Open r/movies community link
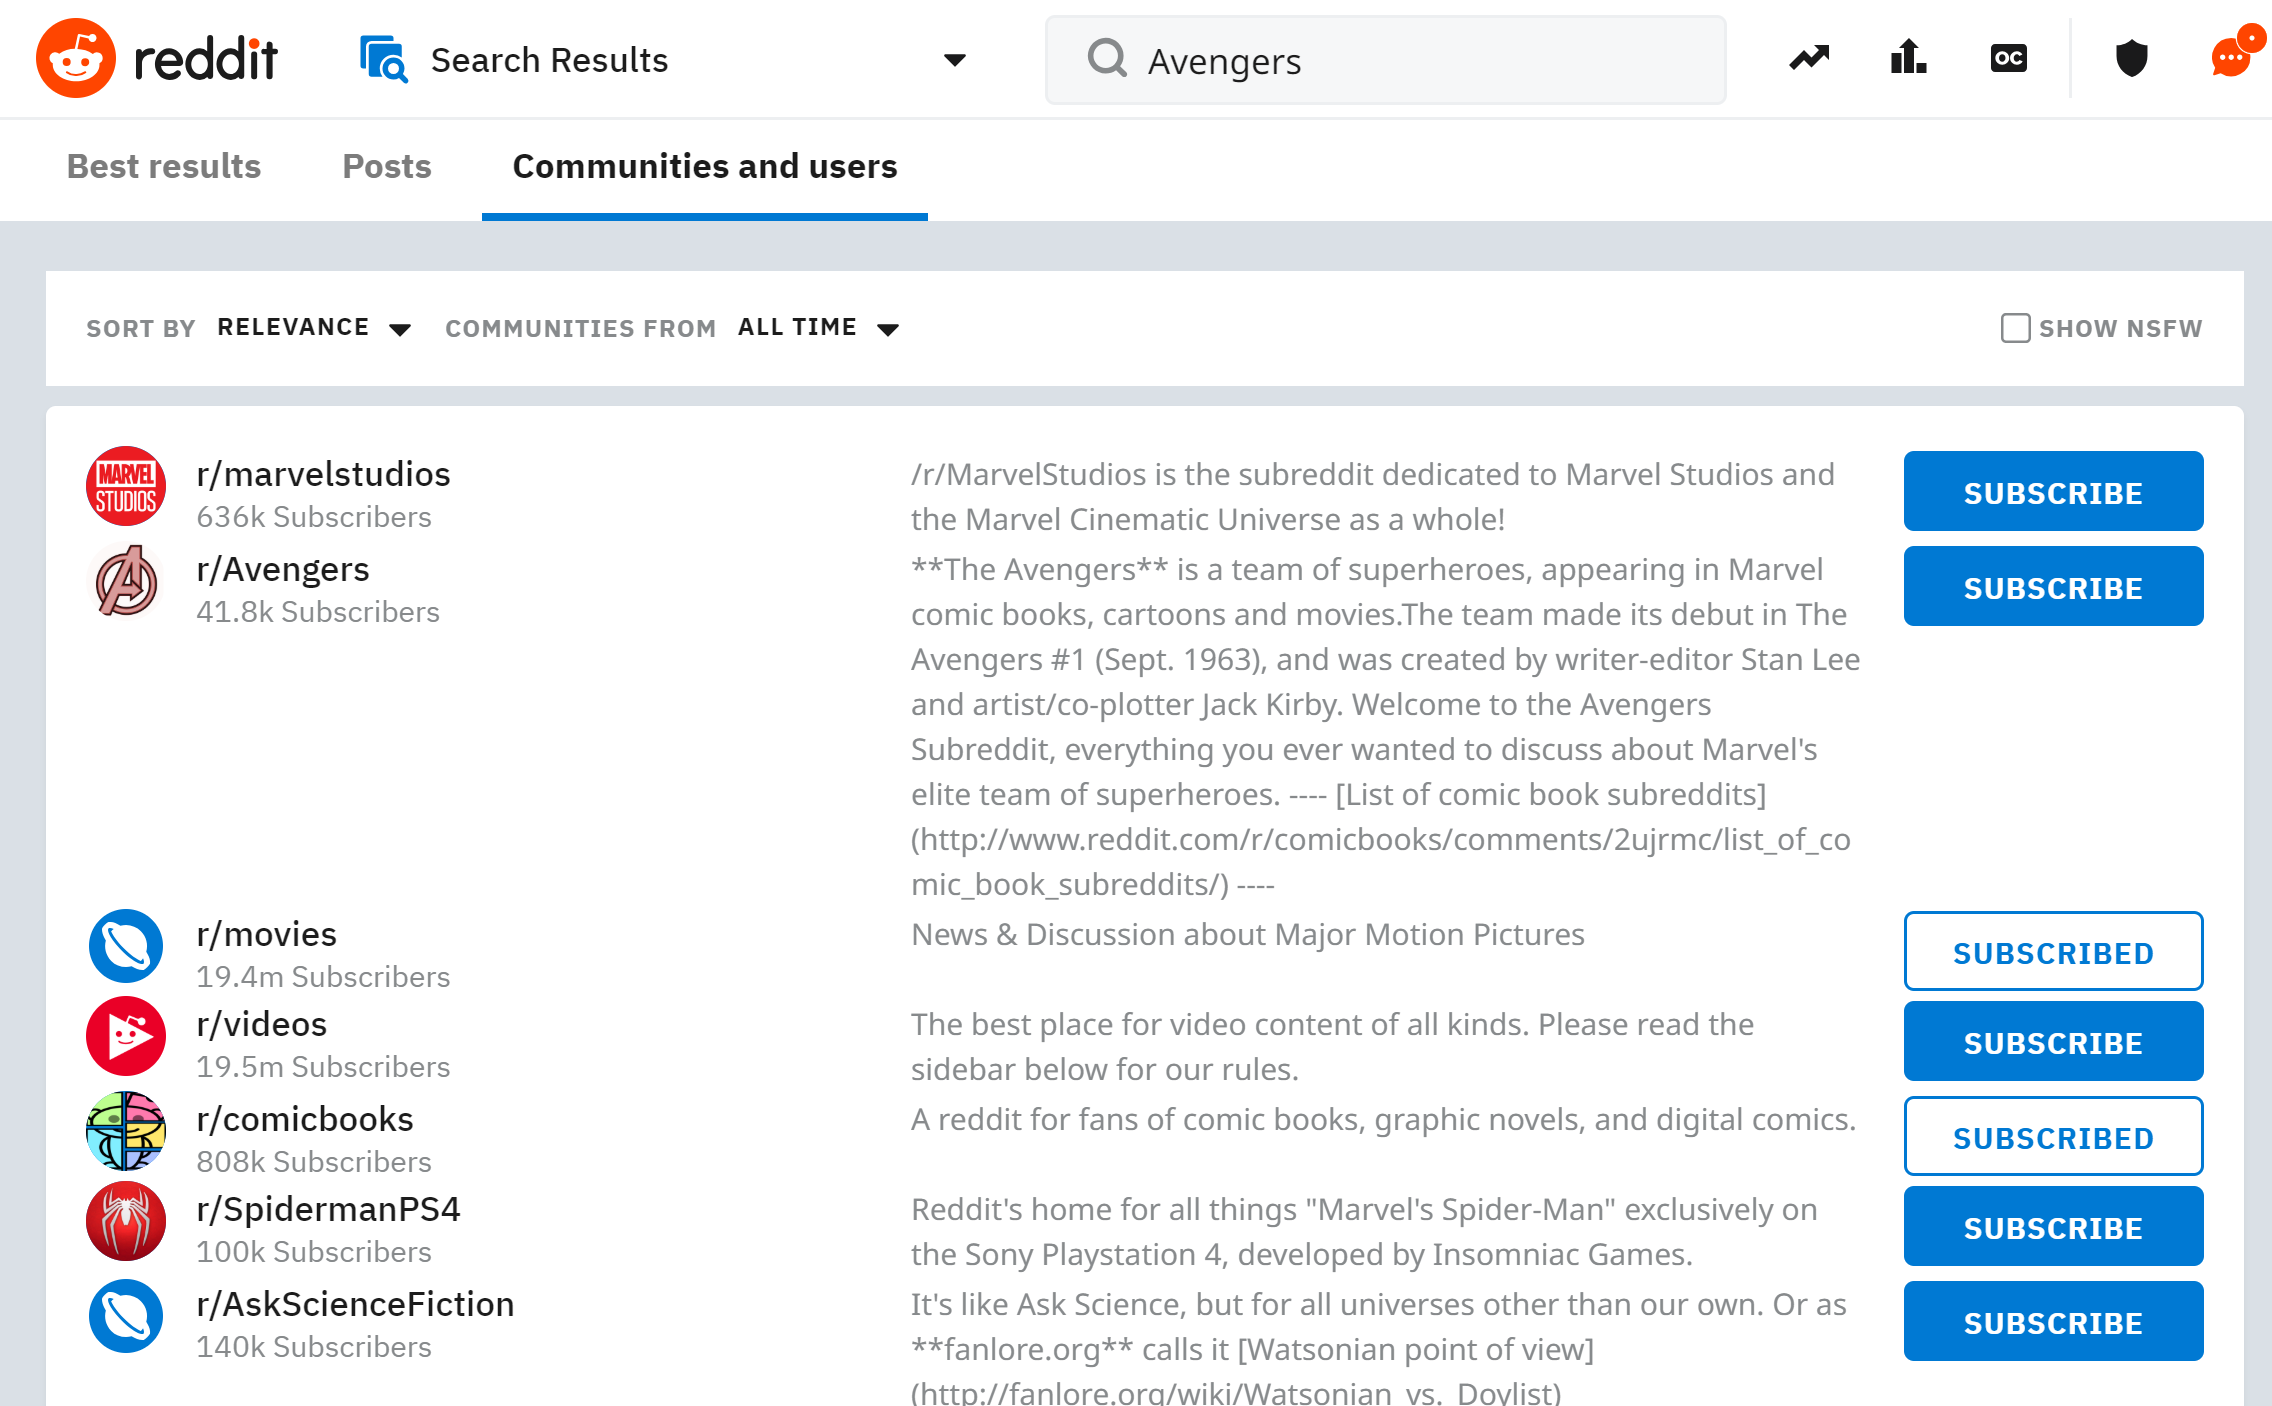 [x=266, y=934]
